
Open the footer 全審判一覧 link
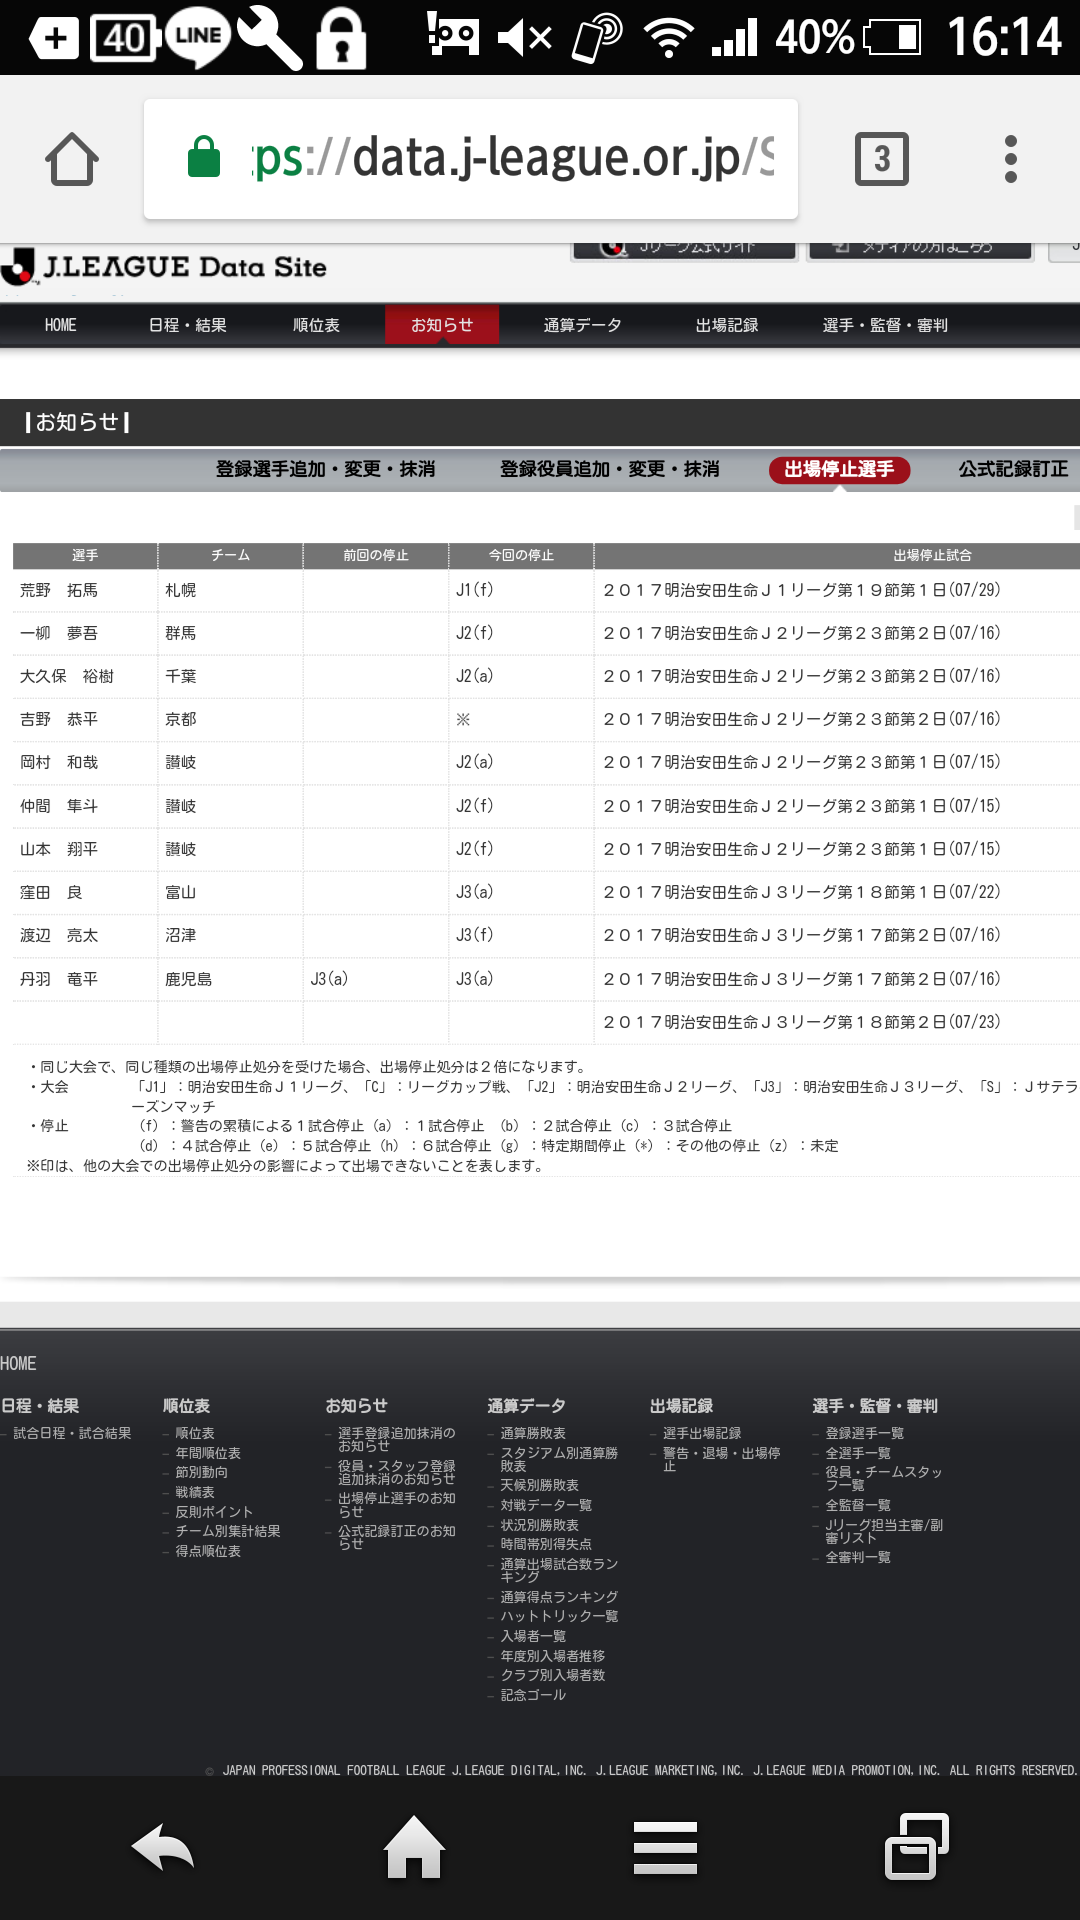click(857, 1557)
